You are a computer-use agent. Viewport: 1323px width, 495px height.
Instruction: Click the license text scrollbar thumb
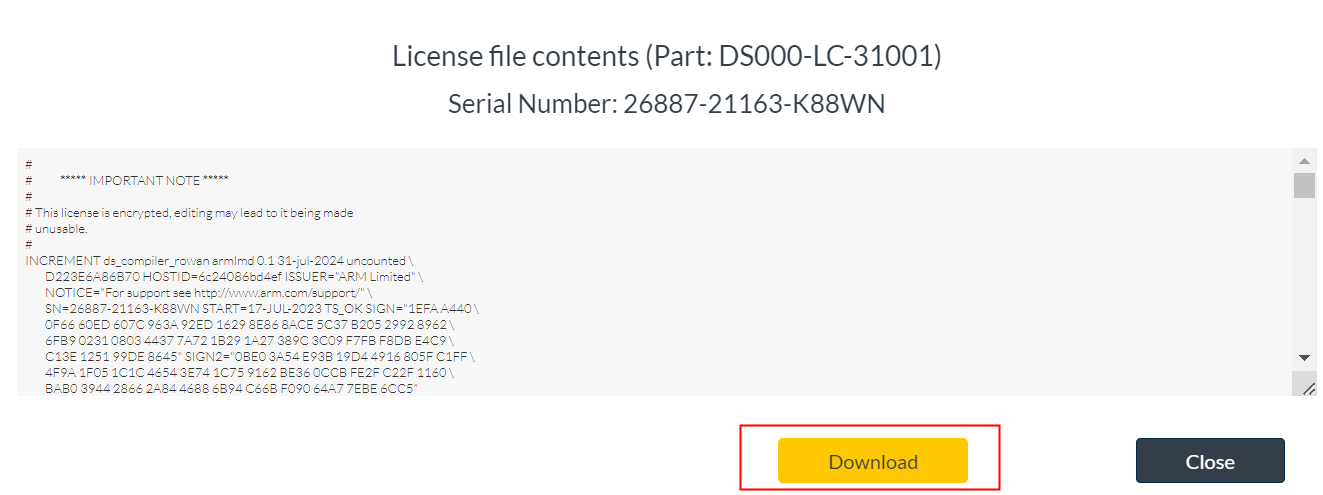pos(1304,185)
